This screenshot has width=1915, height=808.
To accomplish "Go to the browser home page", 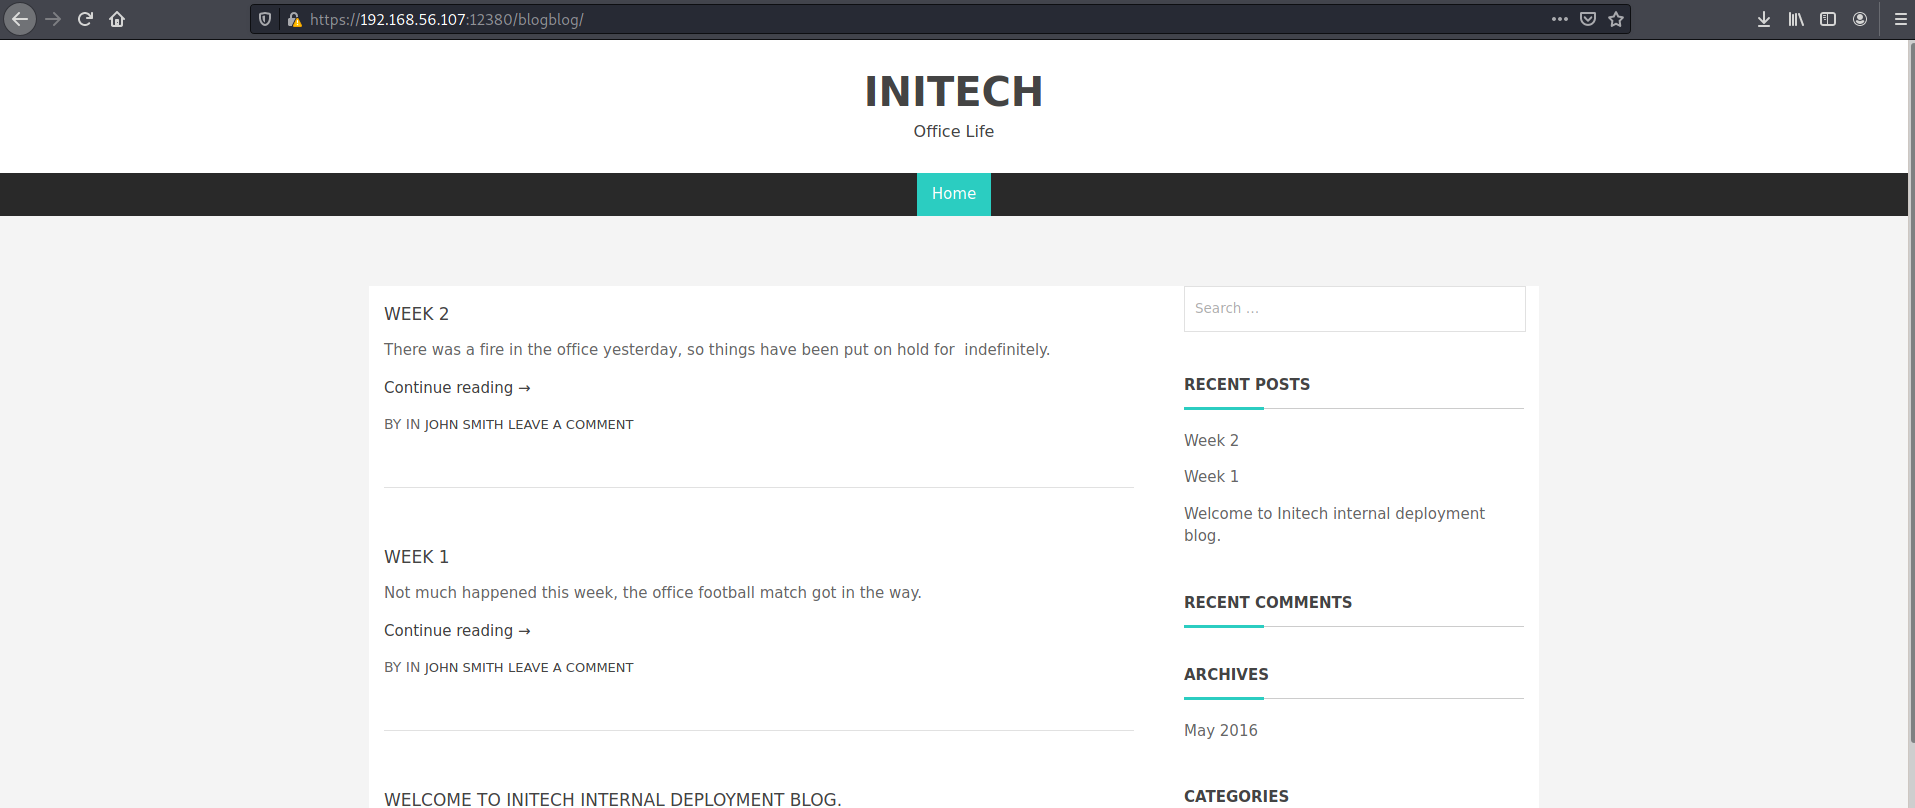I will point(117,19).
